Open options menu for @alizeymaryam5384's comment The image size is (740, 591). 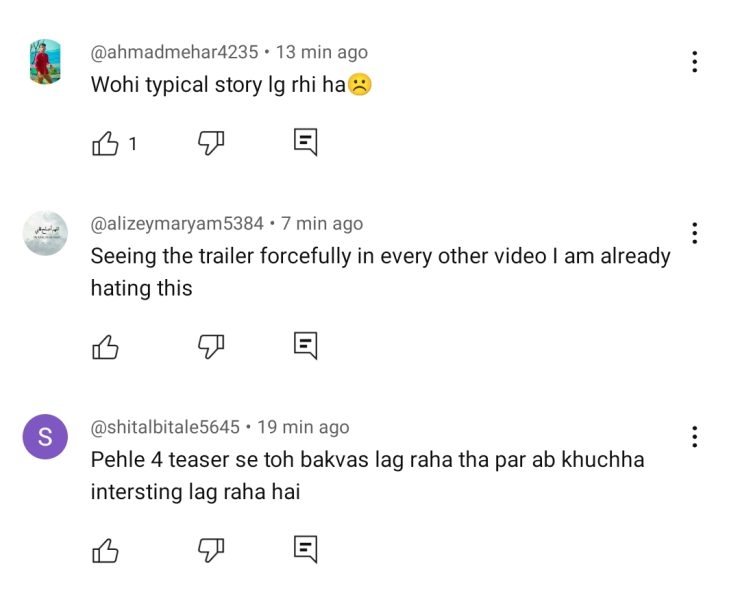coord(694,234)
